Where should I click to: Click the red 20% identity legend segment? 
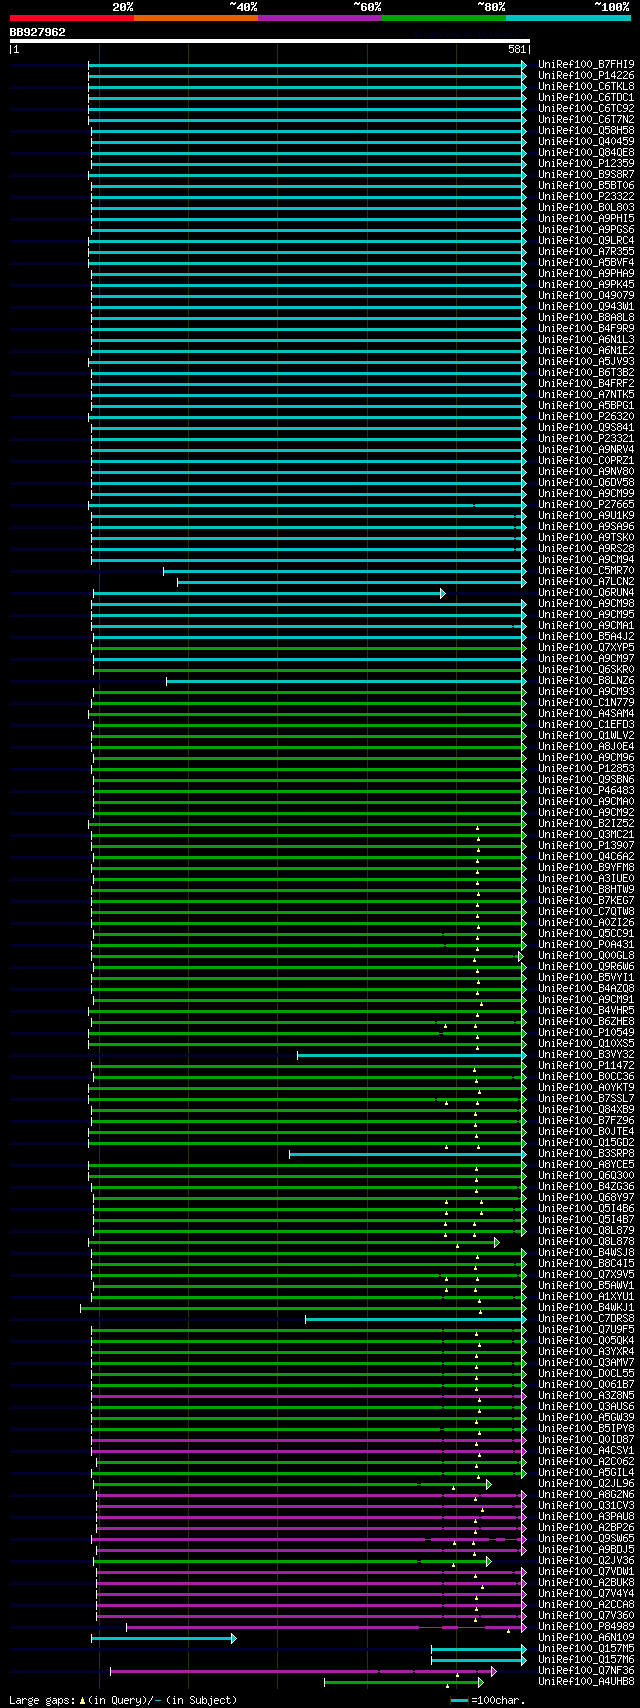[71, 18]
